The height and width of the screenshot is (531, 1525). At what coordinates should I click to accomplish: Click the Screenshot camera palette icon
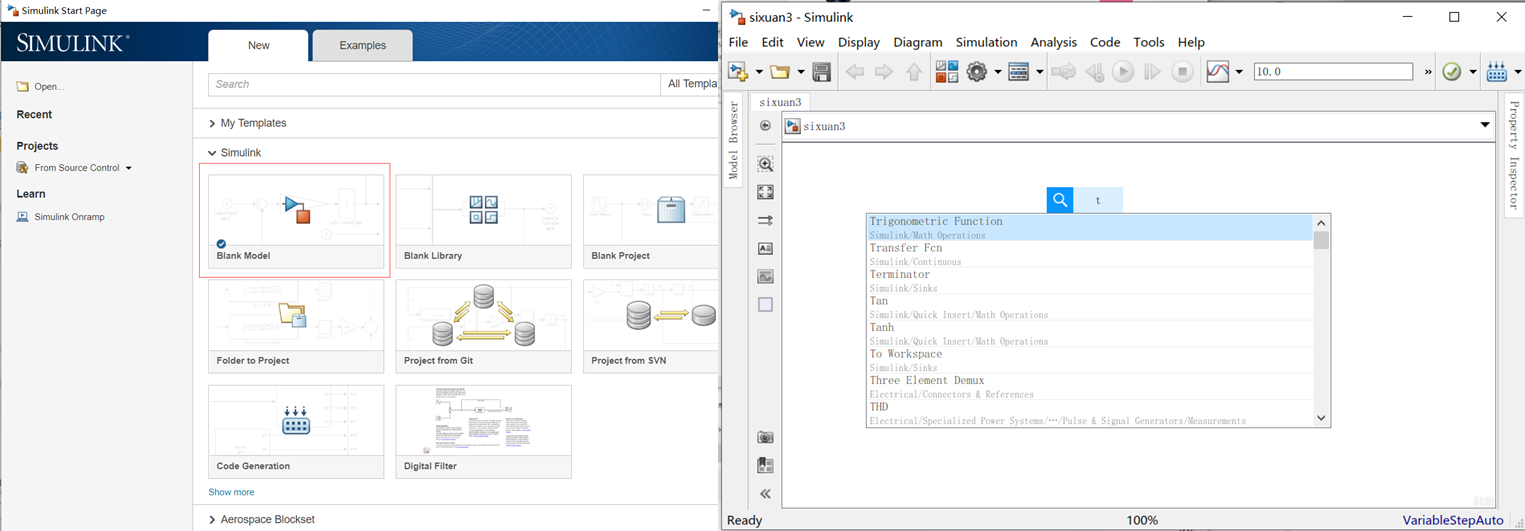(x=766, y=437)
